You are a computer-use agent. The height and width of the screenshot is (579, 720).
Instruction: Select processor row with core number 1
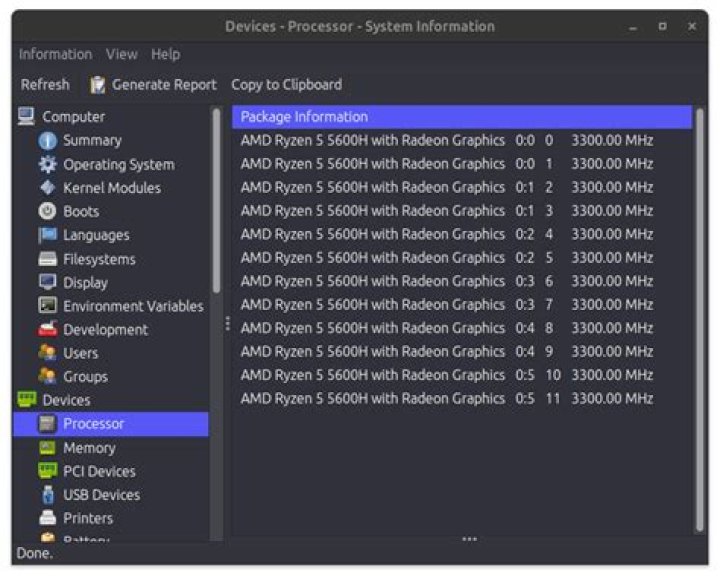[x=461, y=163]
